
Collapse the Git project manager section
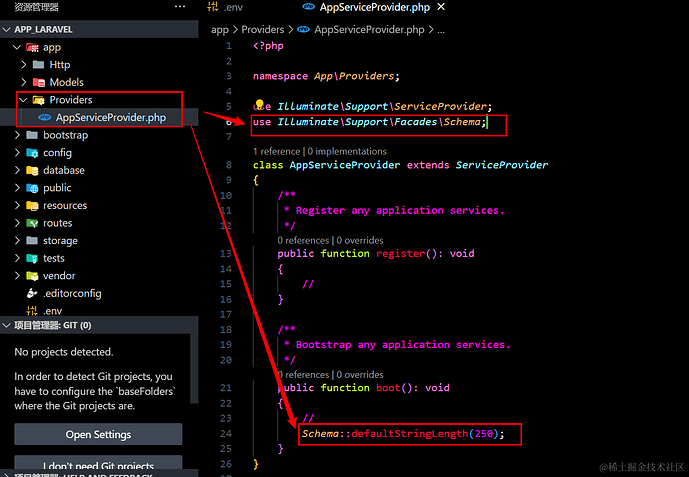click(x=6, y=325)
